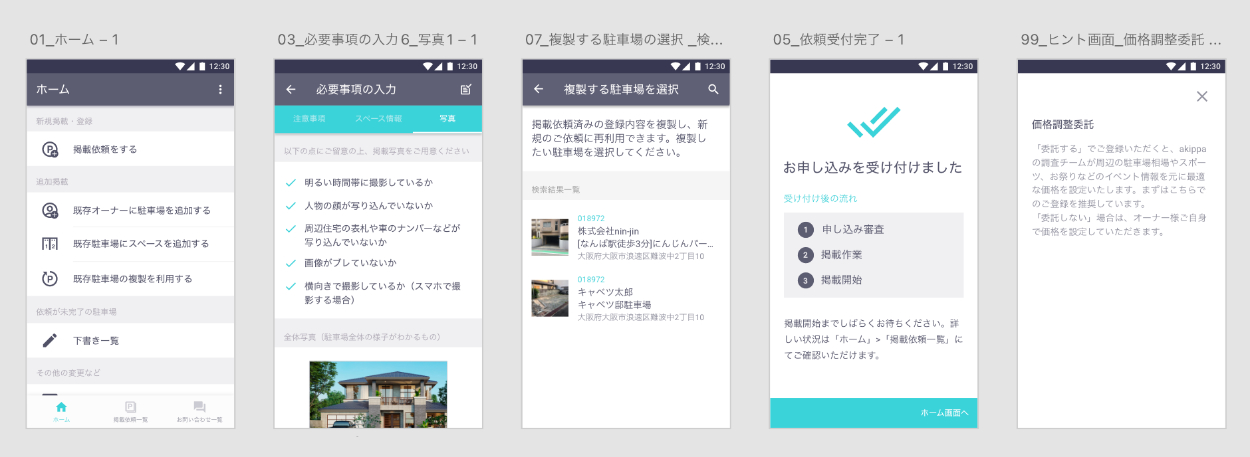Select the 掲載依頼をする menu item
Screen dimensions: 1250x457
point(130,149)
